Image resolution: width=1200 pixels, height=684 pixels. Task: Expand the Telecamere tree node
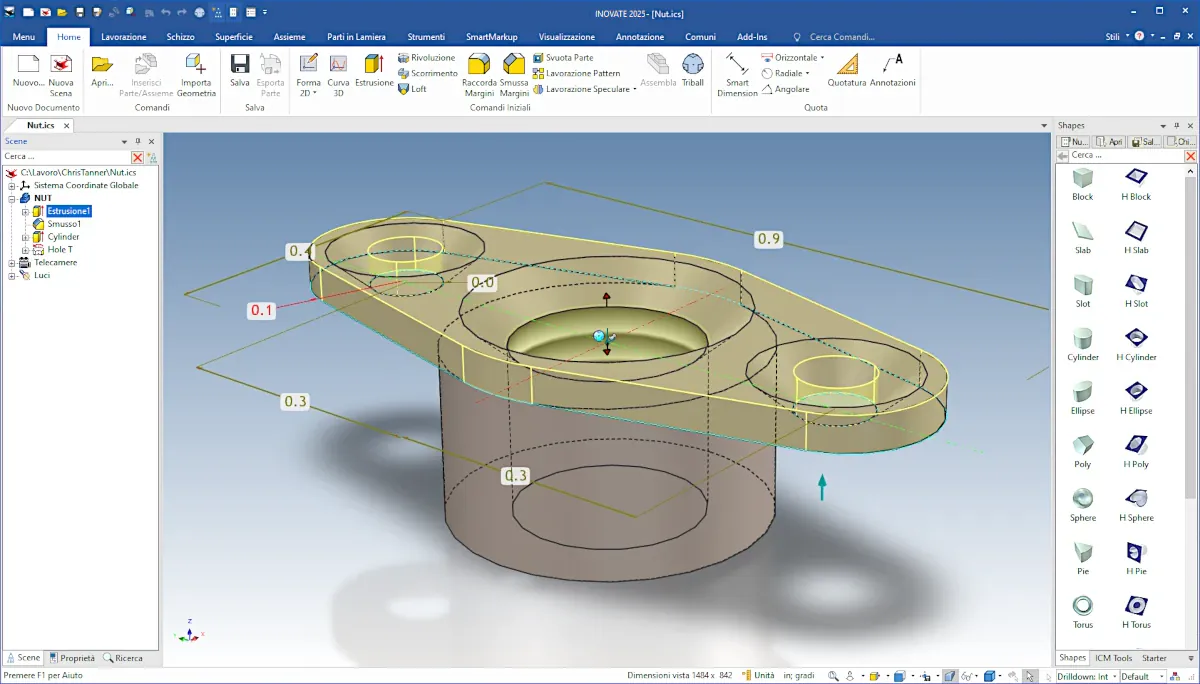tap(12, 262)
